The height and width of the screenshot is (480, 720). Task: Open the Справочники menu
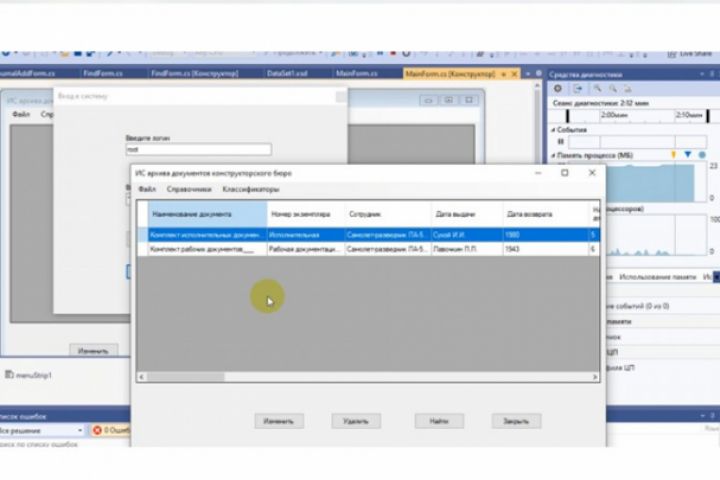[x=189, y=189]
